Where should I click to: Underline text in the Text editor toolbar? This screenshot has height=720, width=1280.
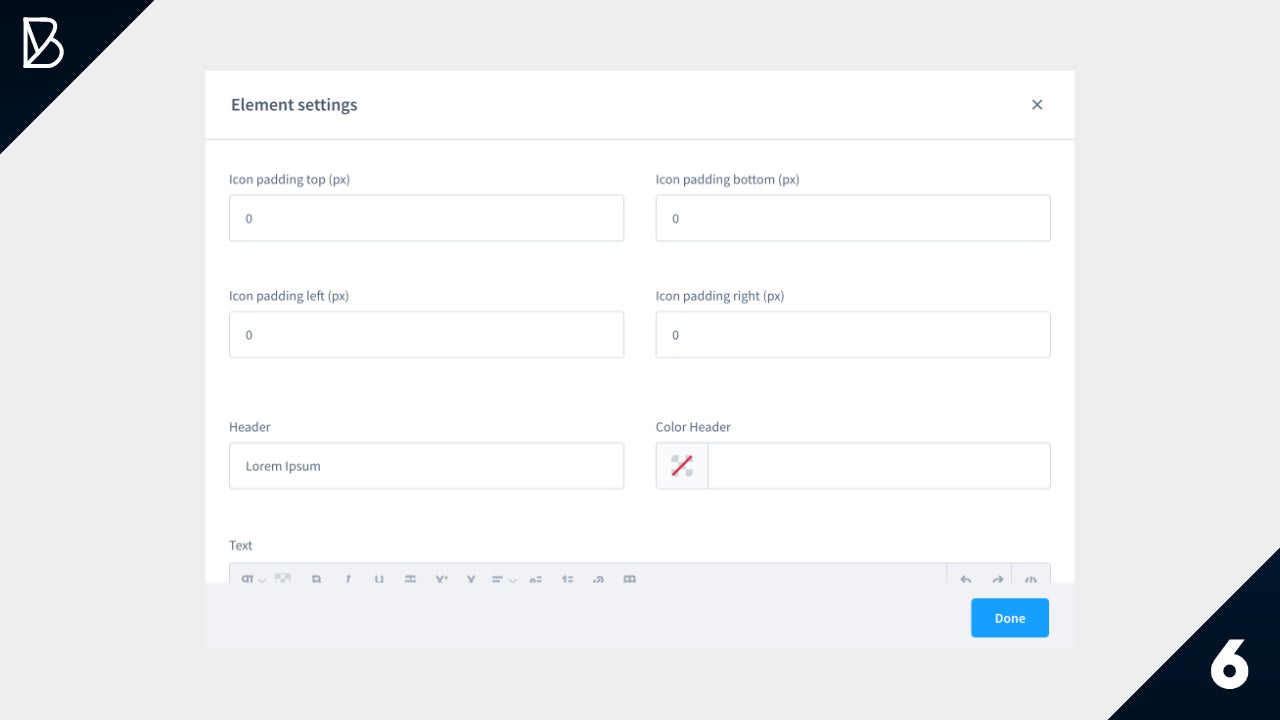coord(379,578)
